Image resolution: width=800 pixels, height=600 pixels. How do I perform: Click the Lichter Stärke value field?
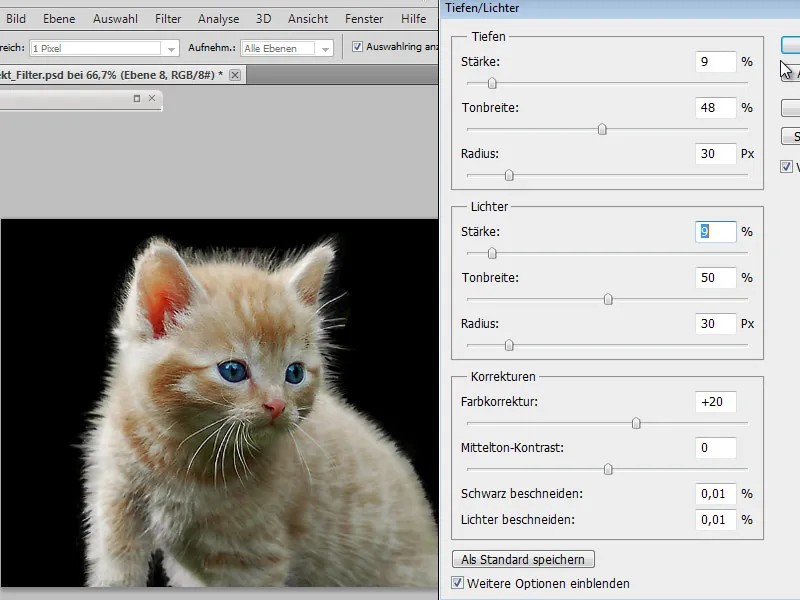[x=715, y=232]
